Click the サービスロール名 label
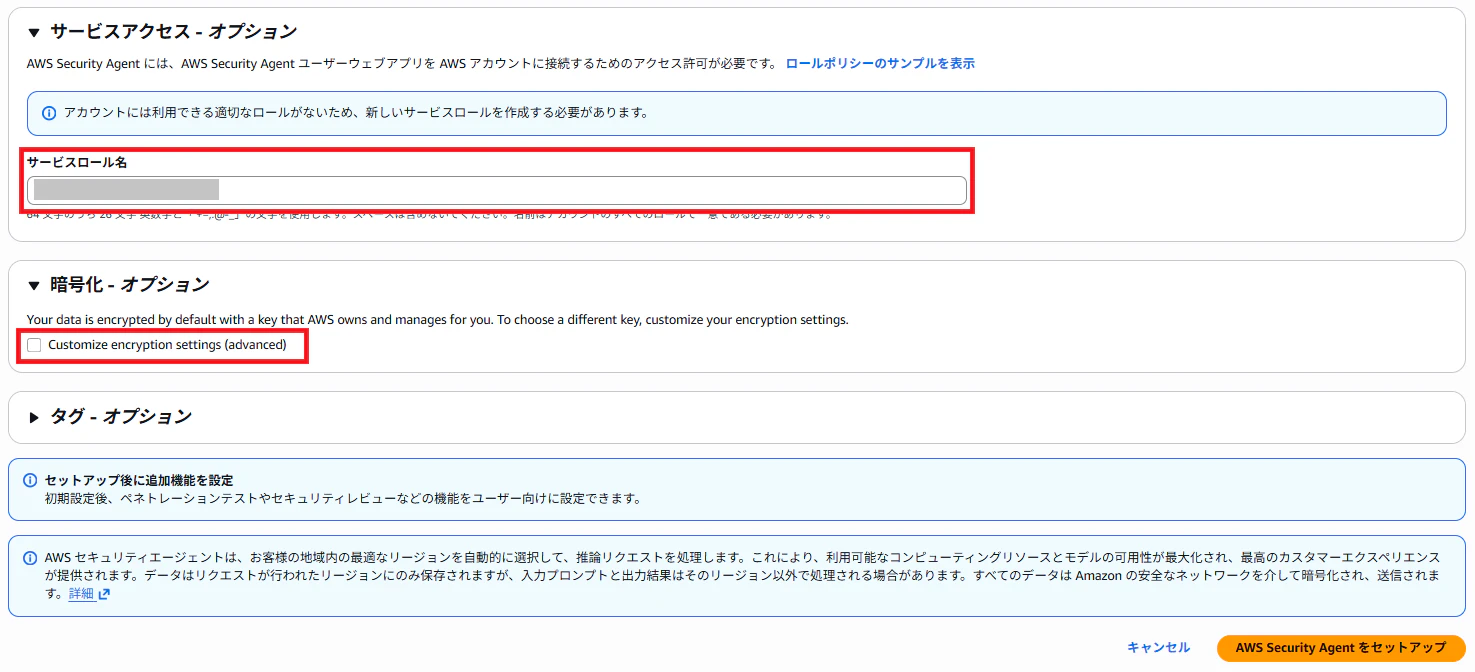 point(77,162)
